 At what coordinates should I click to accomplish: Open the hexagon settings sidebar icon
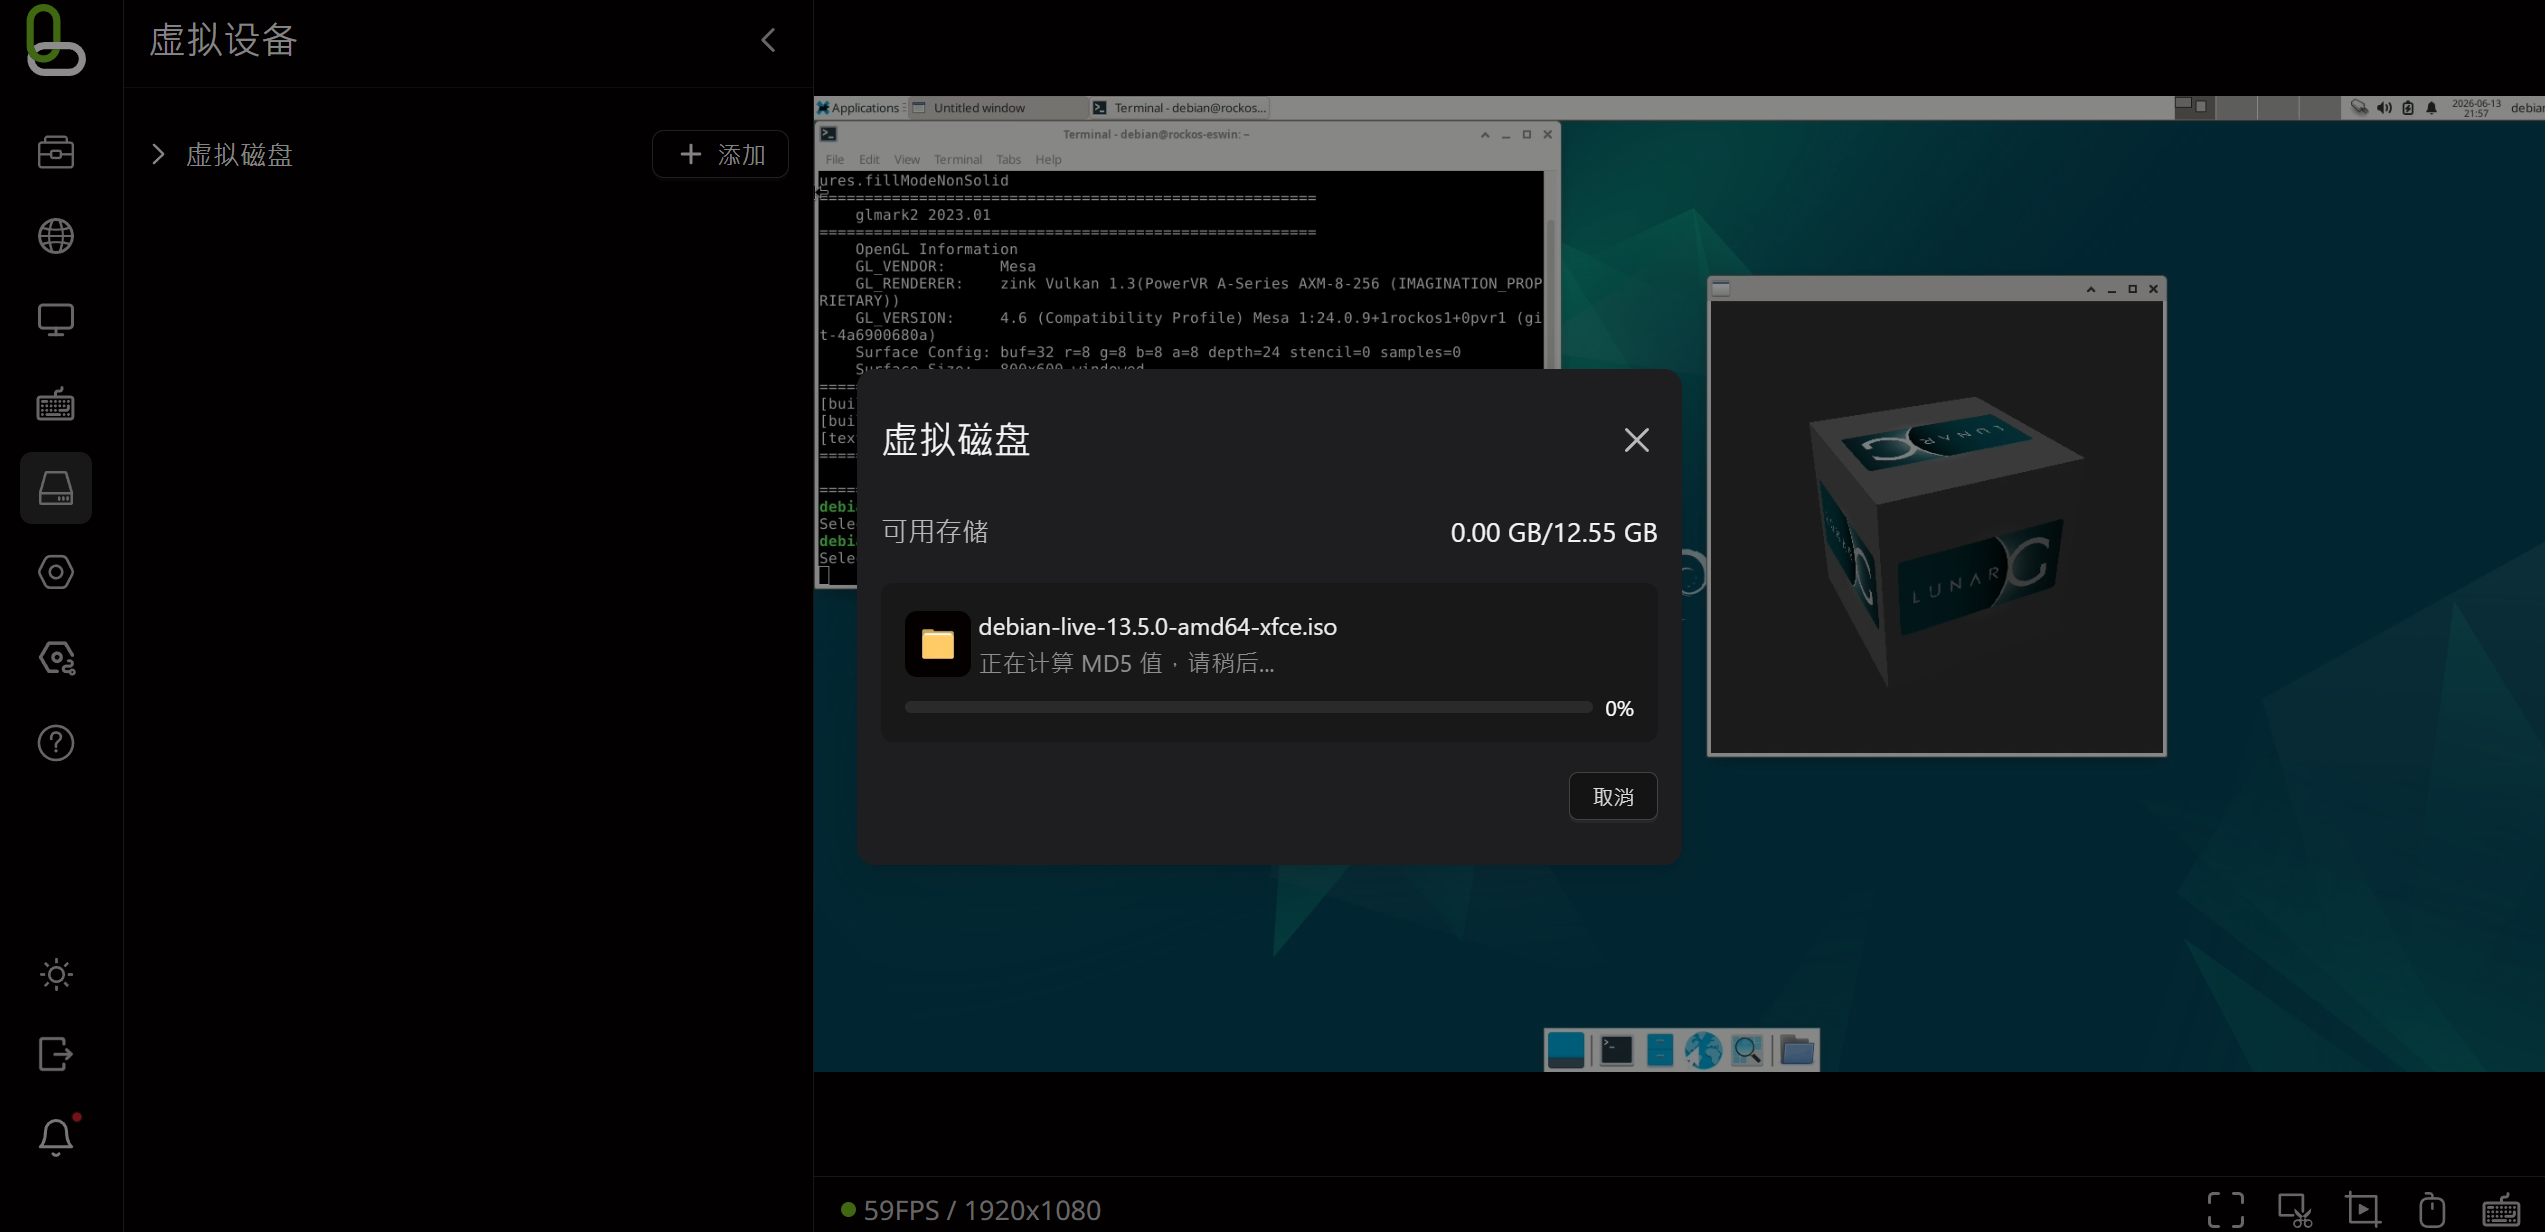[56, 572]
